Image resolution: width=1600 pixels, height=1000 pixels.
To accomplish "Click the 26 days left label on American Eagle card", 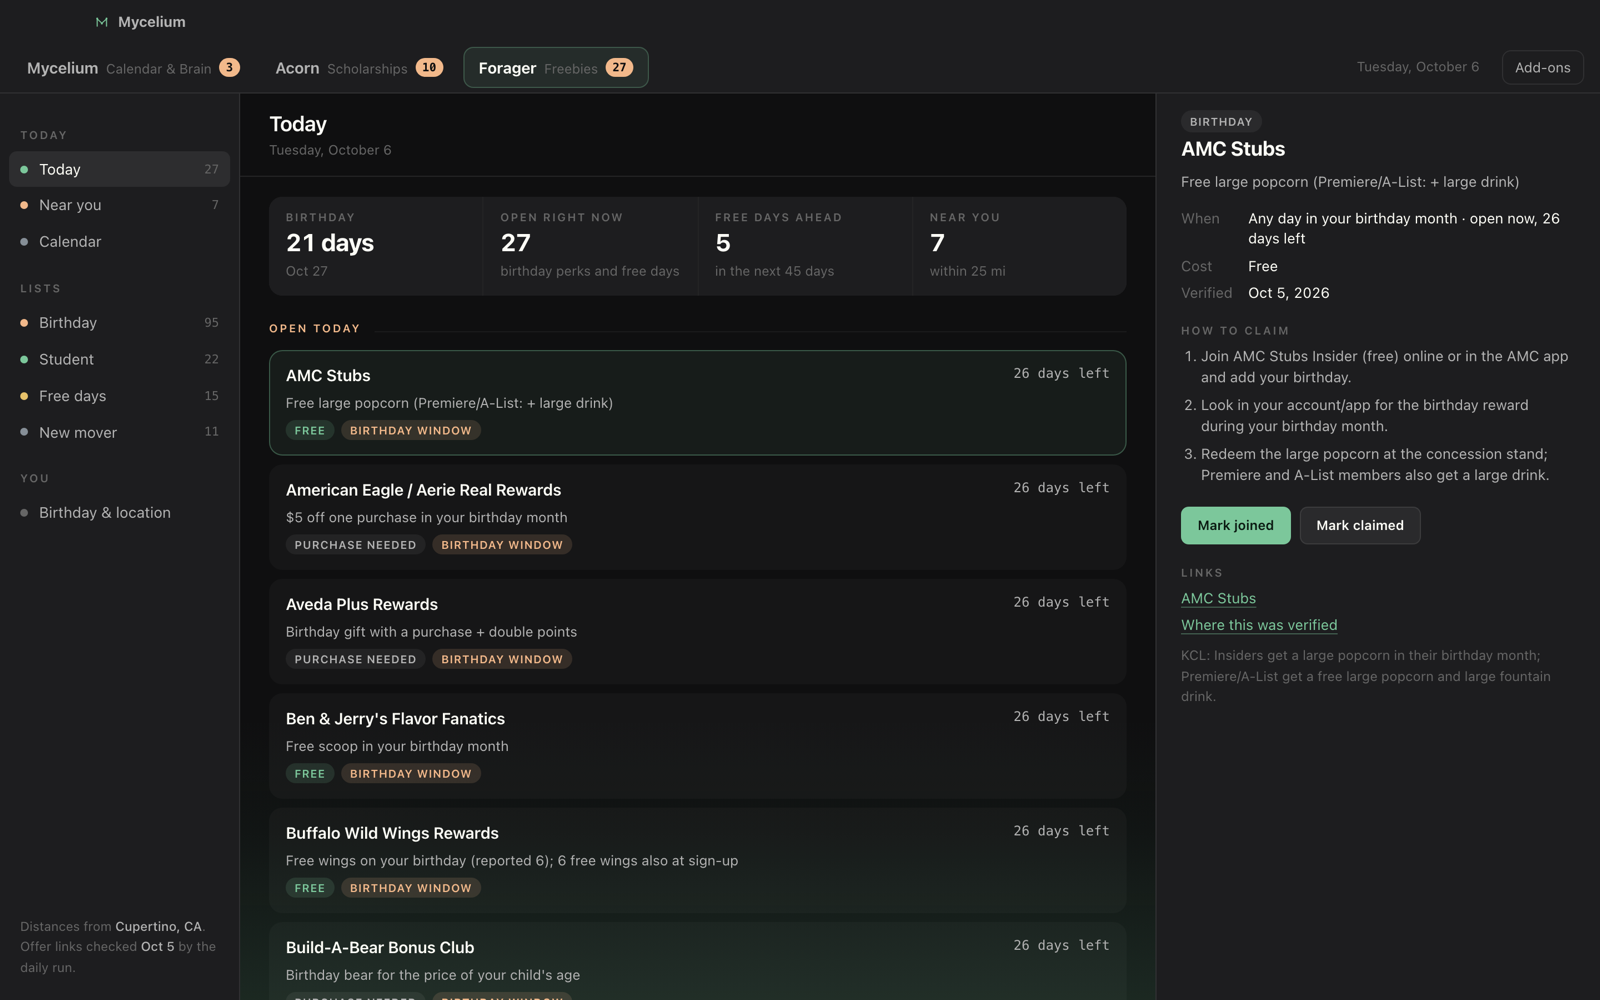I will (x=1061, y=488).
